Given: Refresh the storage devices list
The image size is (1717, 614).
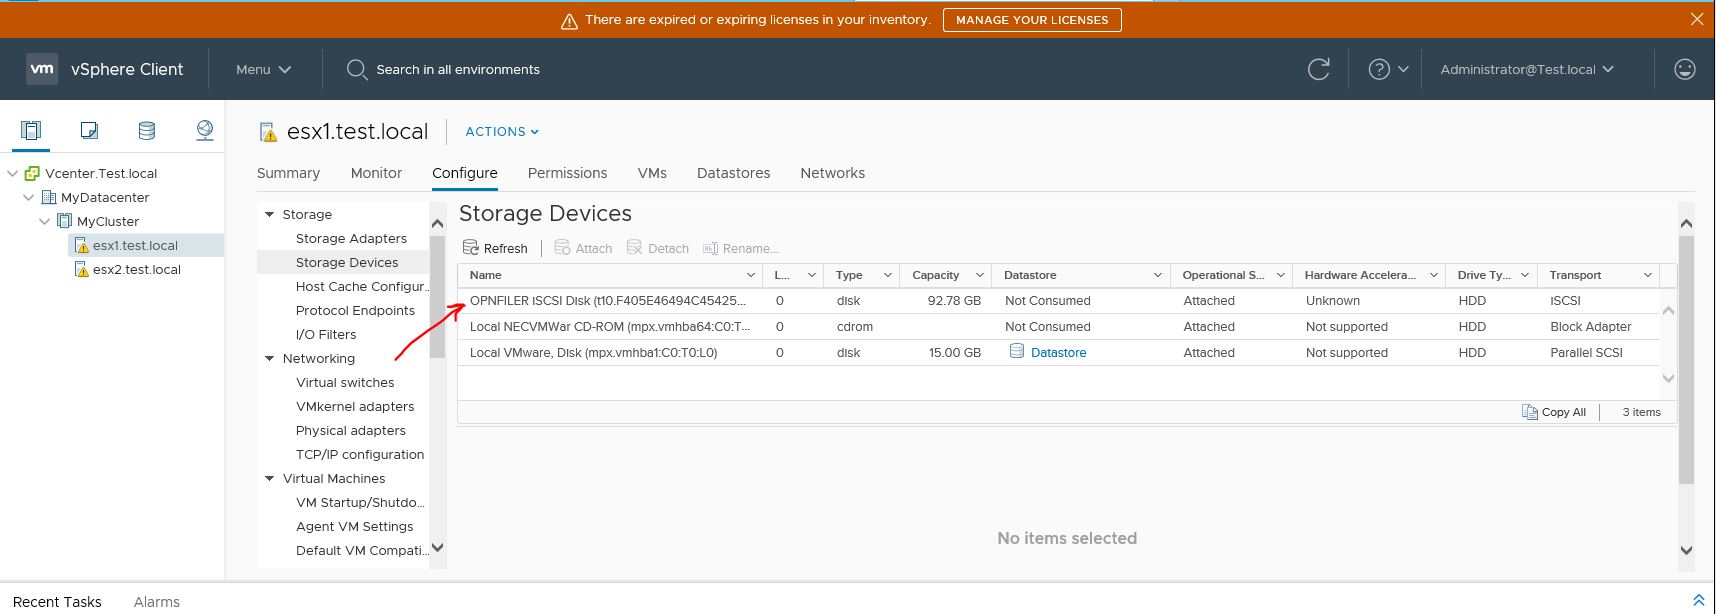Looking at the screenshot, I should pyautogui.click(x=495, y=248).
